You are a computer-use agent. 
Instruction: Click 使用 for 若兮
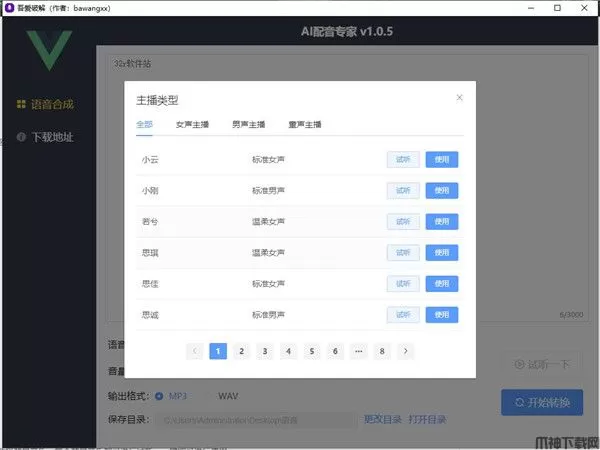tap(442, 222)
